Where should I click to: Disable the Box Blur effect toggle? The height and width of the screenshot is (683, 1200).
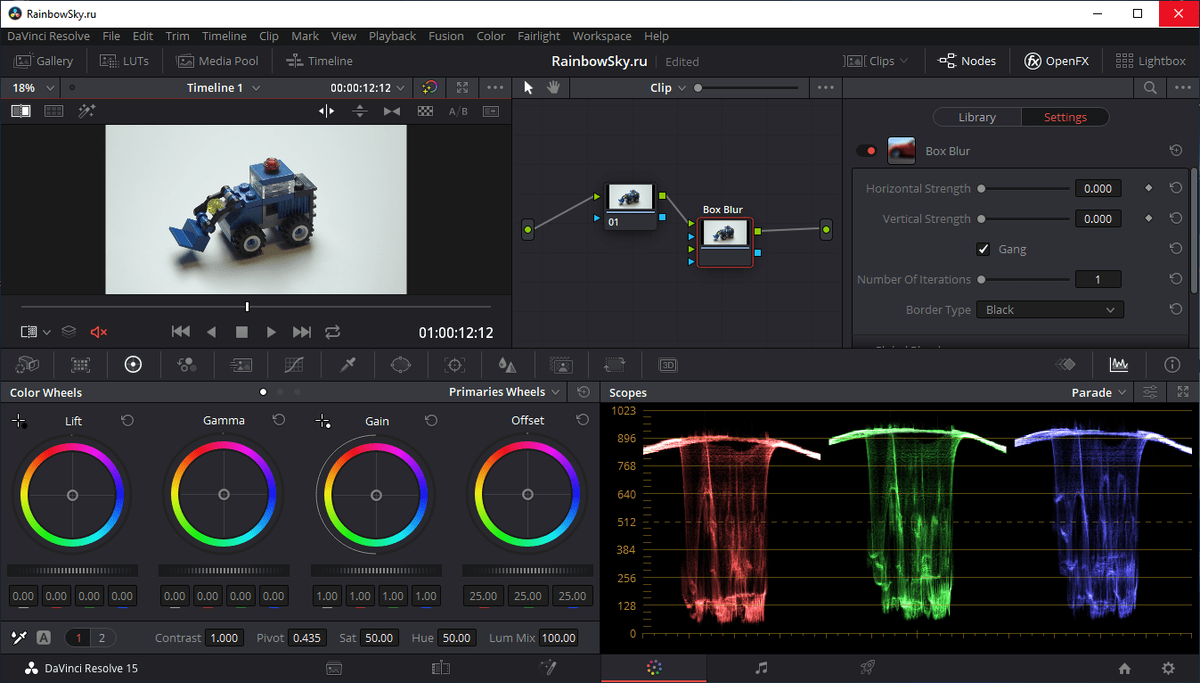pyautogui.click(x=866, y=151)
